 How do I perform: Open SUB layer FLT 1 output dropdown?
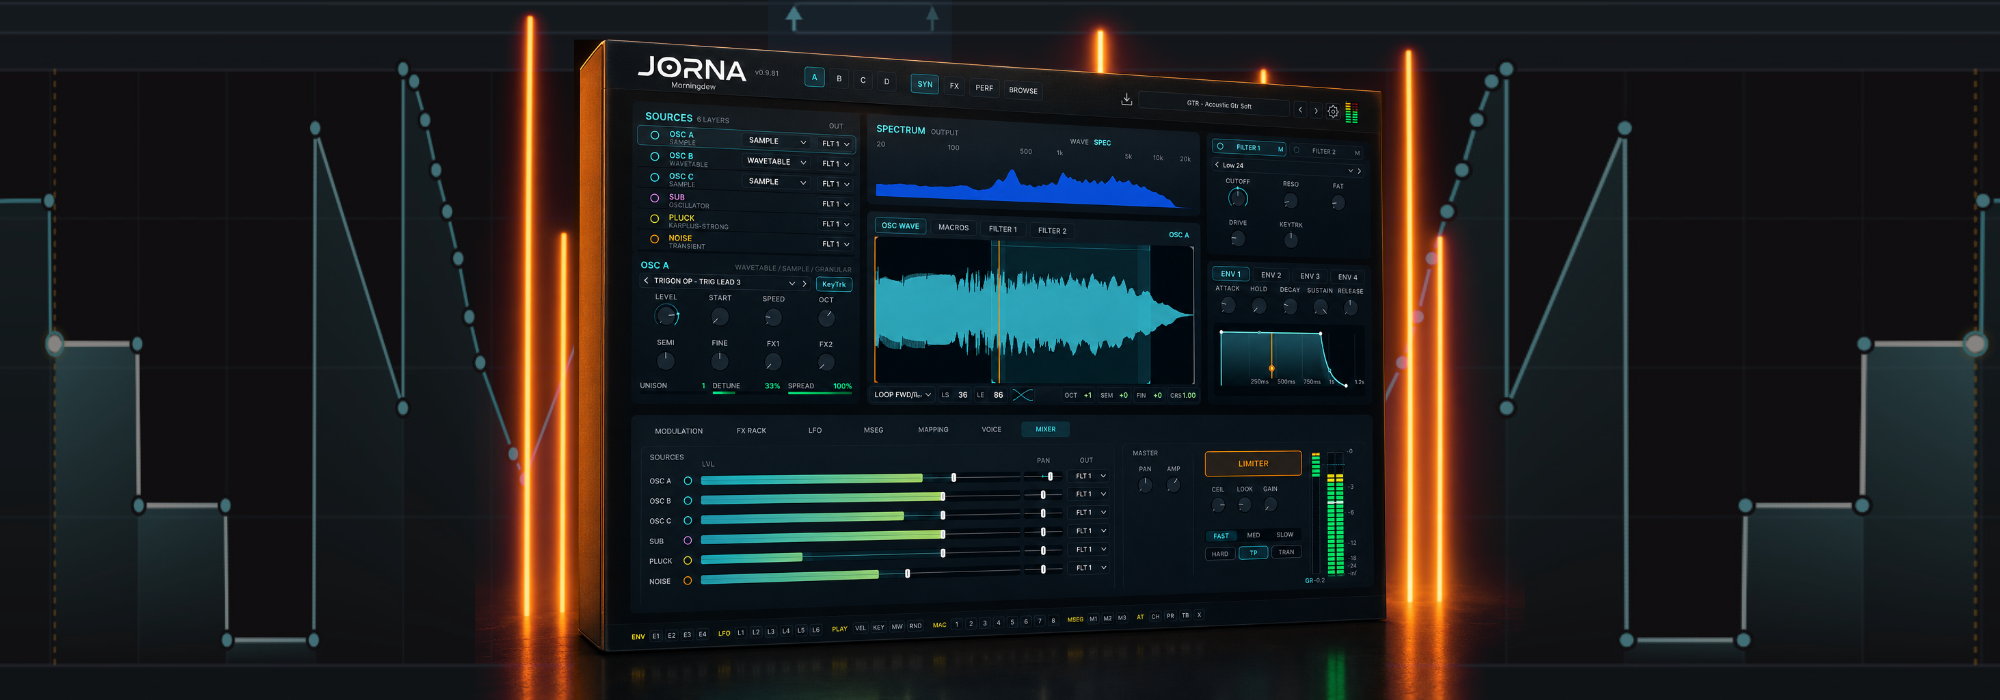pyautogui.click(x=836, y=204)
